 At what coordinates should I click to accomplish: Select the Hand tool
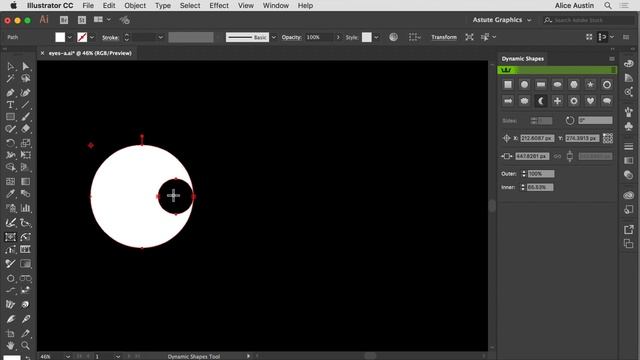coord(10,345)
